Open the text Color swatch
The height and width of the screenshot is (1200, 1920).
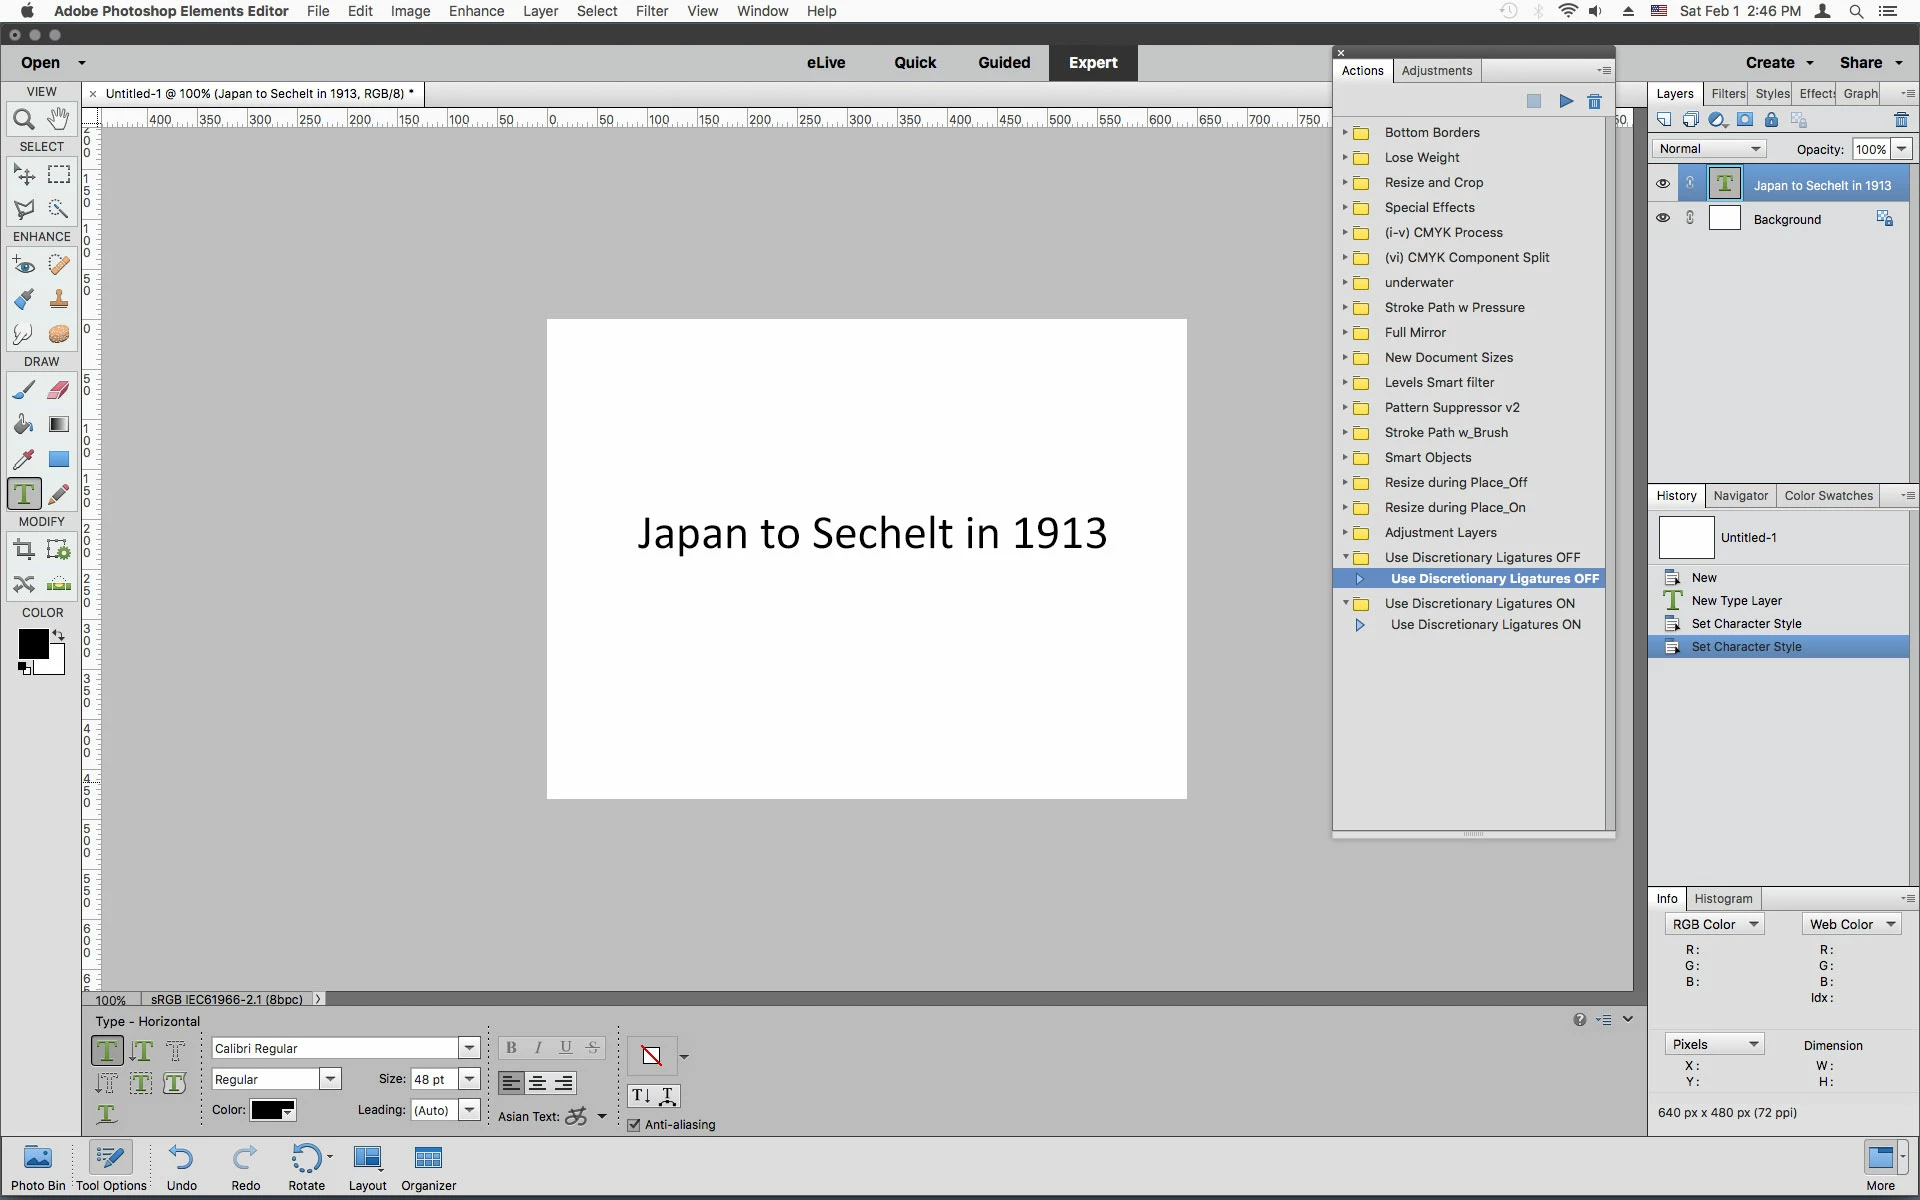[x=272, y=1110]
